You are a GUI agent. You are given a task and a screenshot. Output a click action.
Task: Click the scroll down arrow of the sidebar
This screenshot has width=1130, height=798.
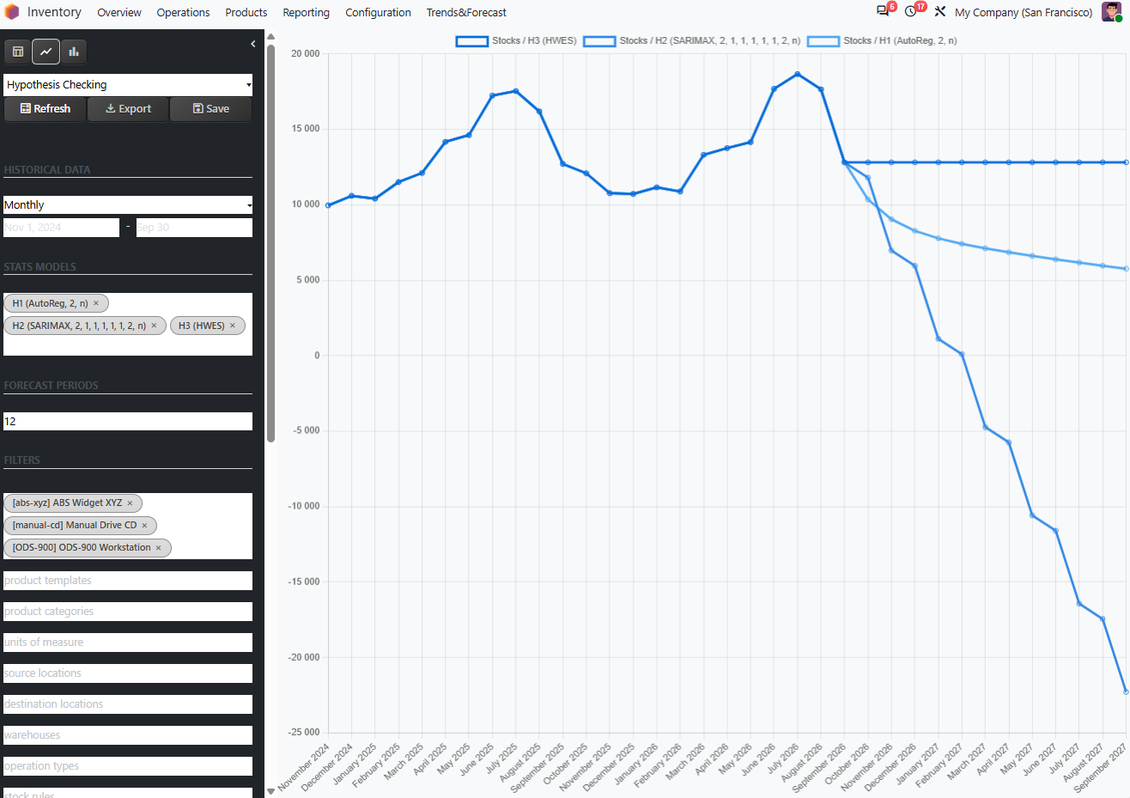[x=271, y=791]
